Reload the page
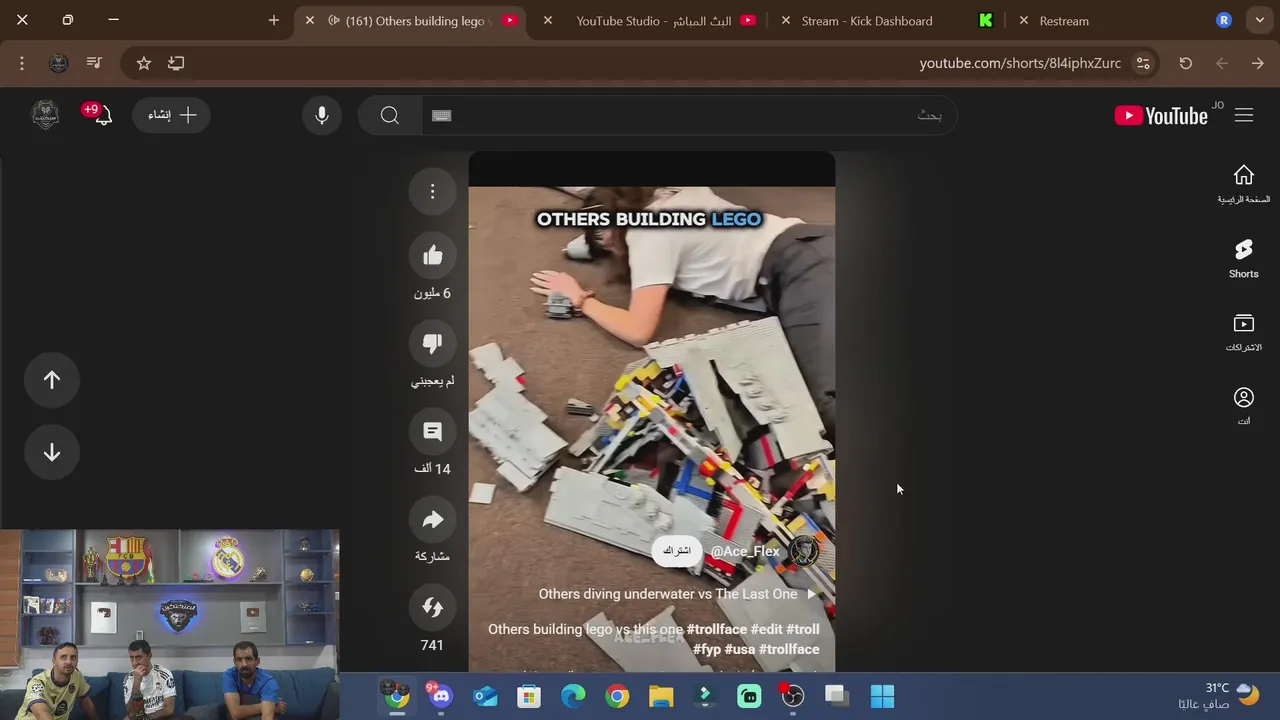Image resolution: width=1280 pixels, height=720 pixels. pos(1186,63)
